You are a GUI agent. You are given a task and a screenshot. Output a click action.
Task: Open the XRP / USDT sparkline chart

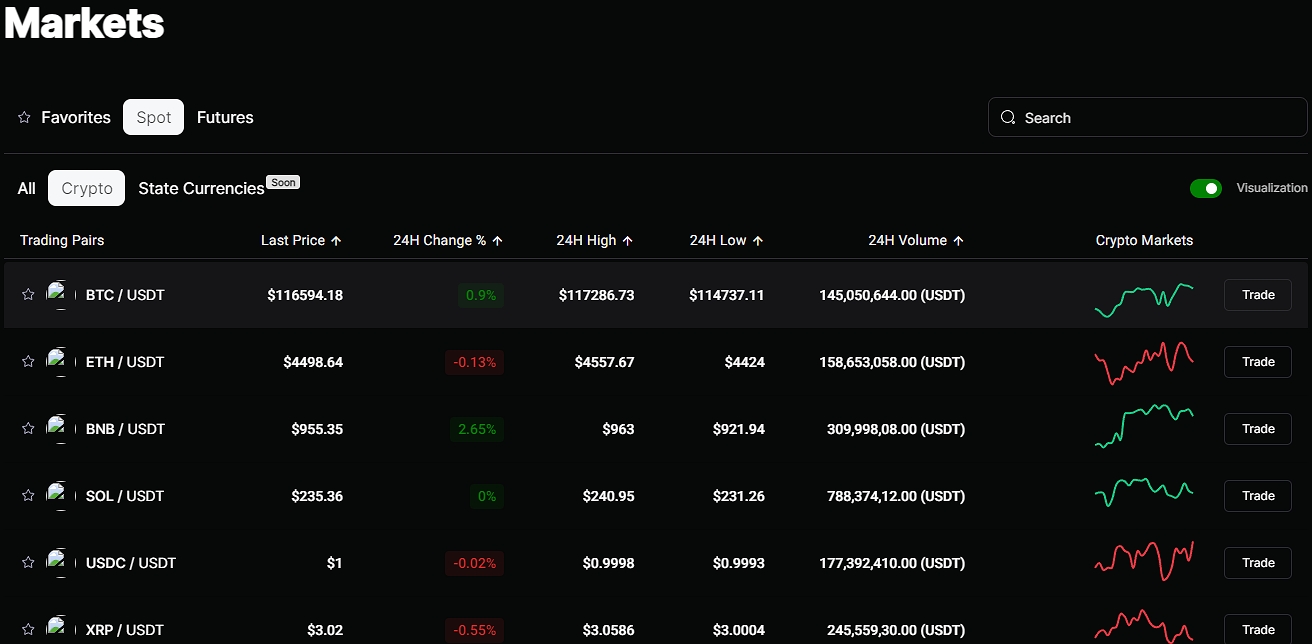[x=1144, y=625]
